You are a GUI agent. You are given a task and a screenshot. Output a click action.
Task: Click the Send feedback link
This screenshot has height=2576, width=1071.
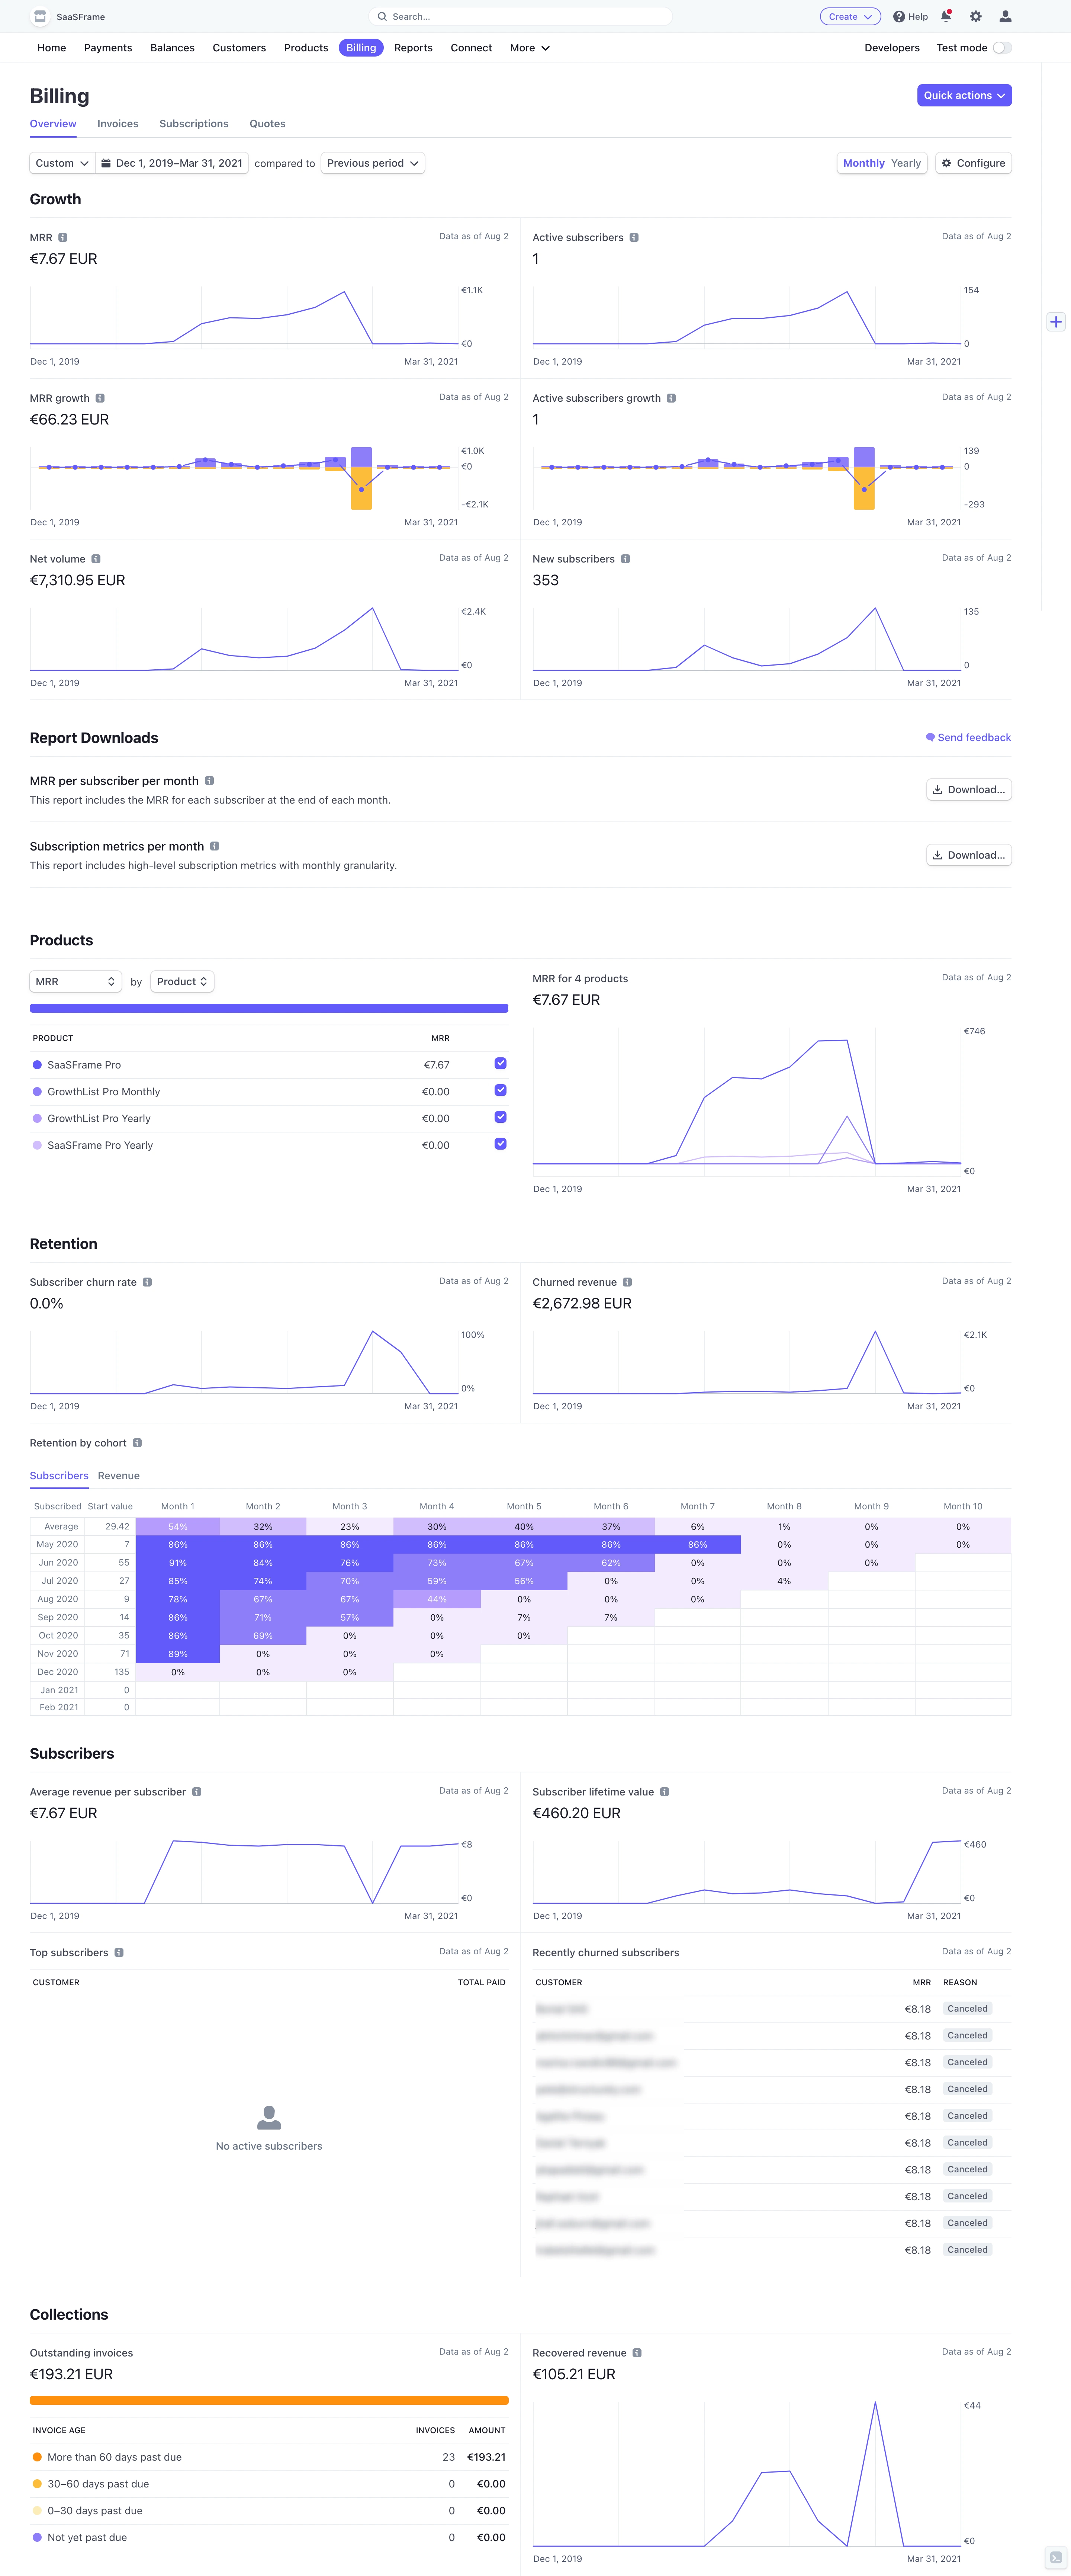(x=968, y=738)
